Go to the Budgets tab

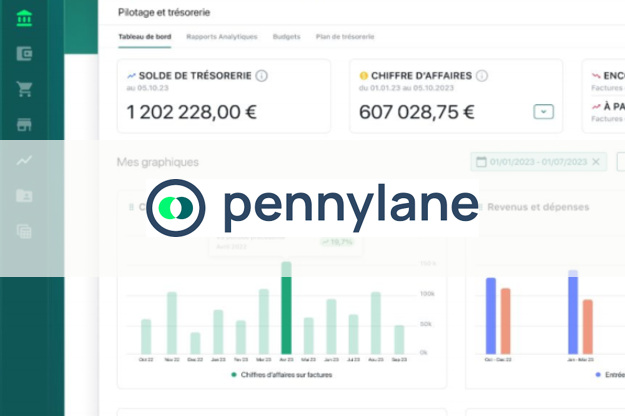point(286,37)
